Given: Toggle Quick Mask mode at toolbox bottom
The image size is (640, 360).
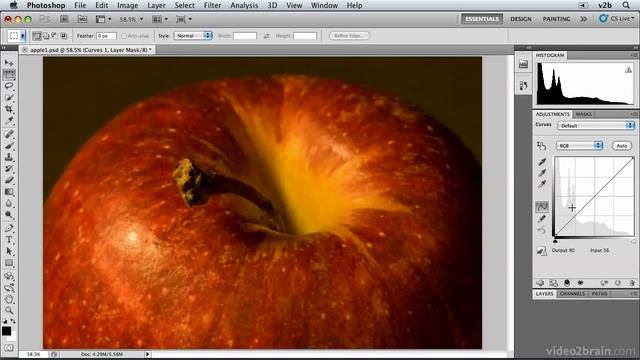Looking at the screenshot, I should tap(9, 348).
